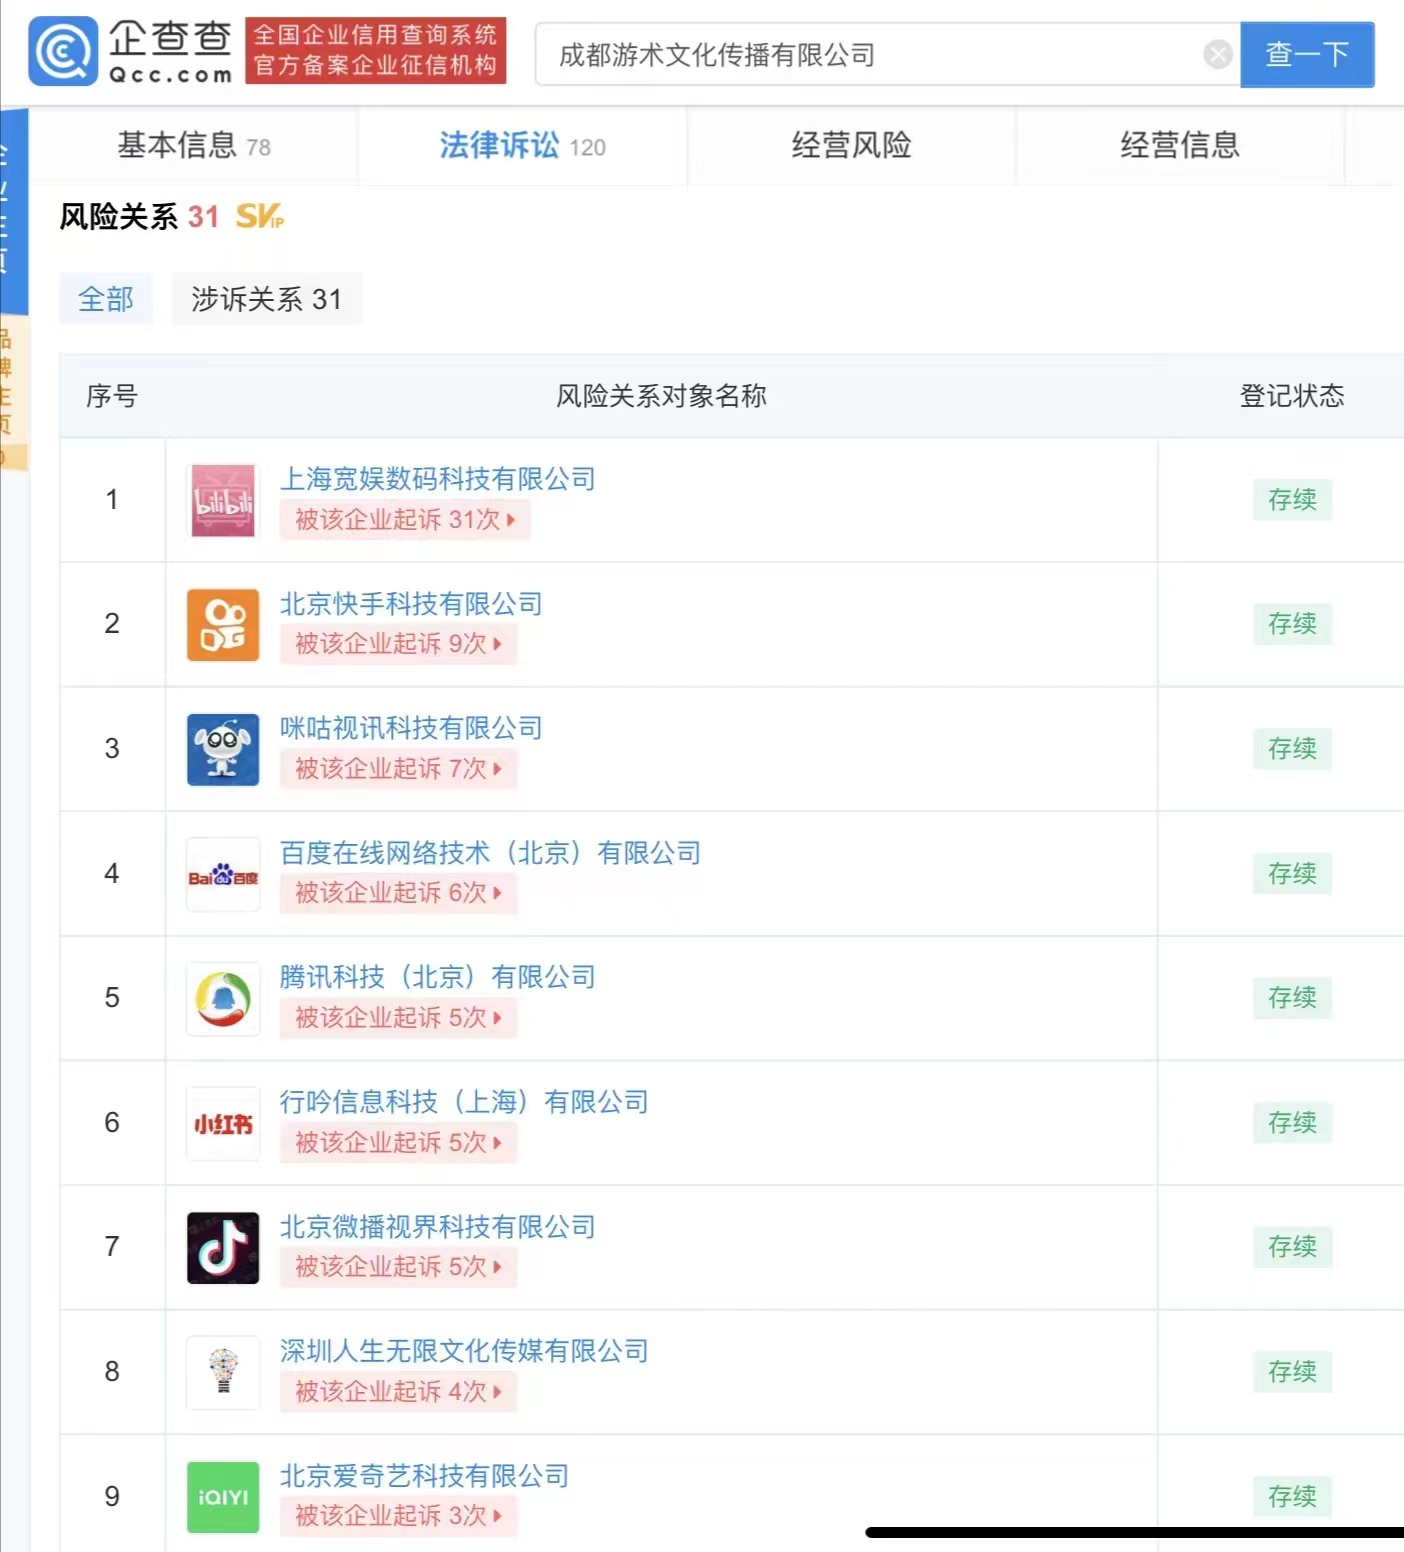Open 百度在线网络技术（北京）有限公司 company link

(489, 853)
